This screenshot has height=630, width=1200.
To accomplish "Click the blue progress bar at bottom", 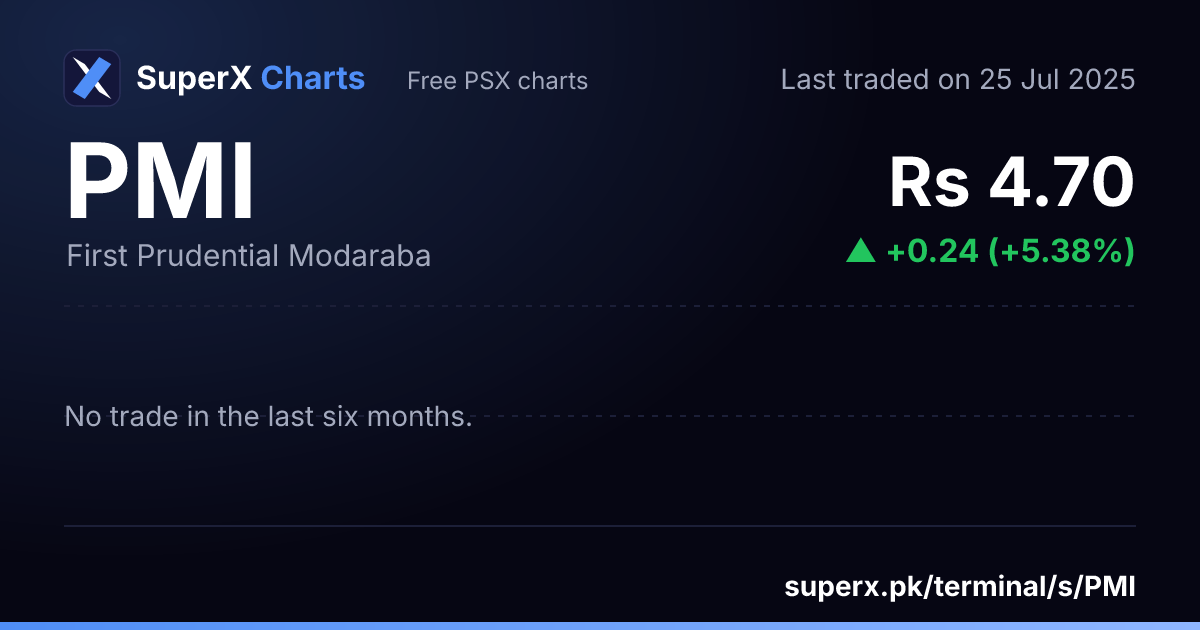I will click(x=600, y=626).
